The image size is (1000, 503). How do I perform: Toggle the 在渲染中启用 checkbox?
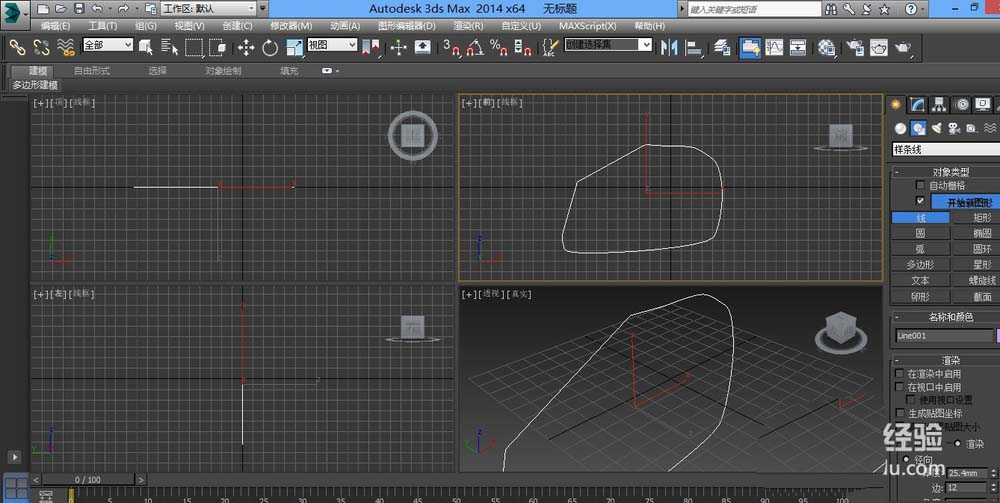(x=899, y=374)
